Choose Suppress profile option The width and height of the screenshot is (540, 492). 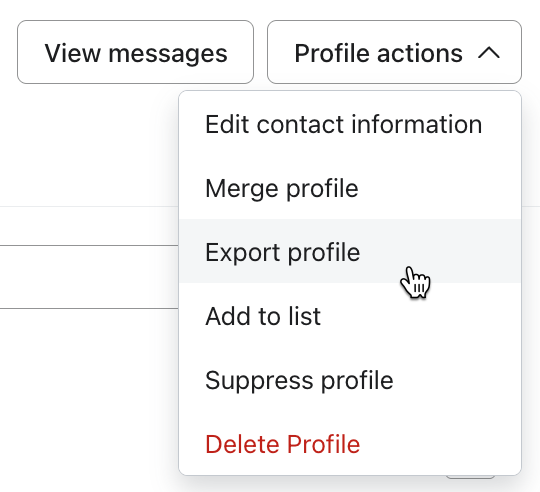click(x=350, y=380)
